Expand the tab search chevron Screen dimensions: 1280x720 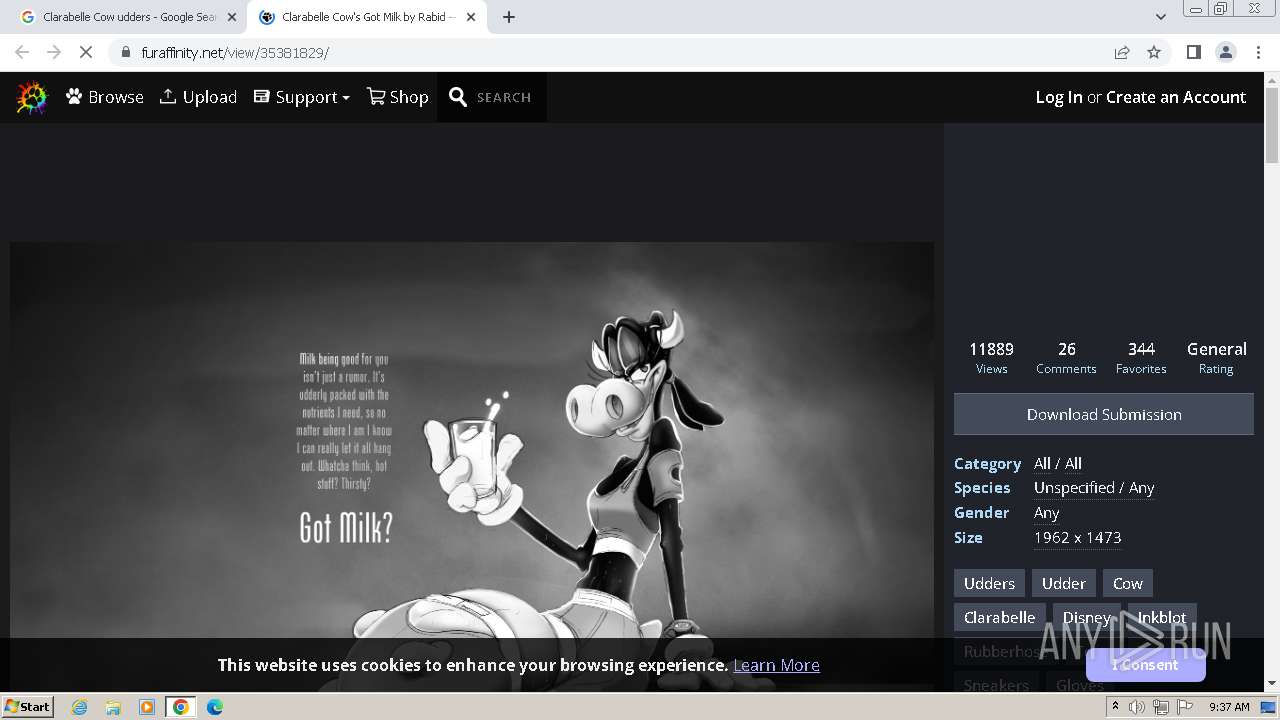1160,17
